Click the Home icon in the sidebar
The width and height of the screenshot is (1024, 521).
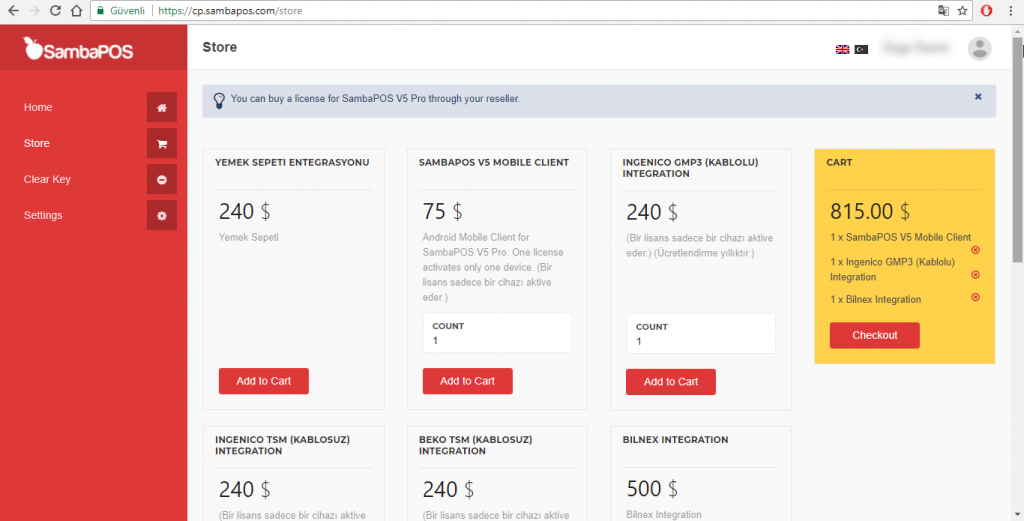[x=161, y=108]
